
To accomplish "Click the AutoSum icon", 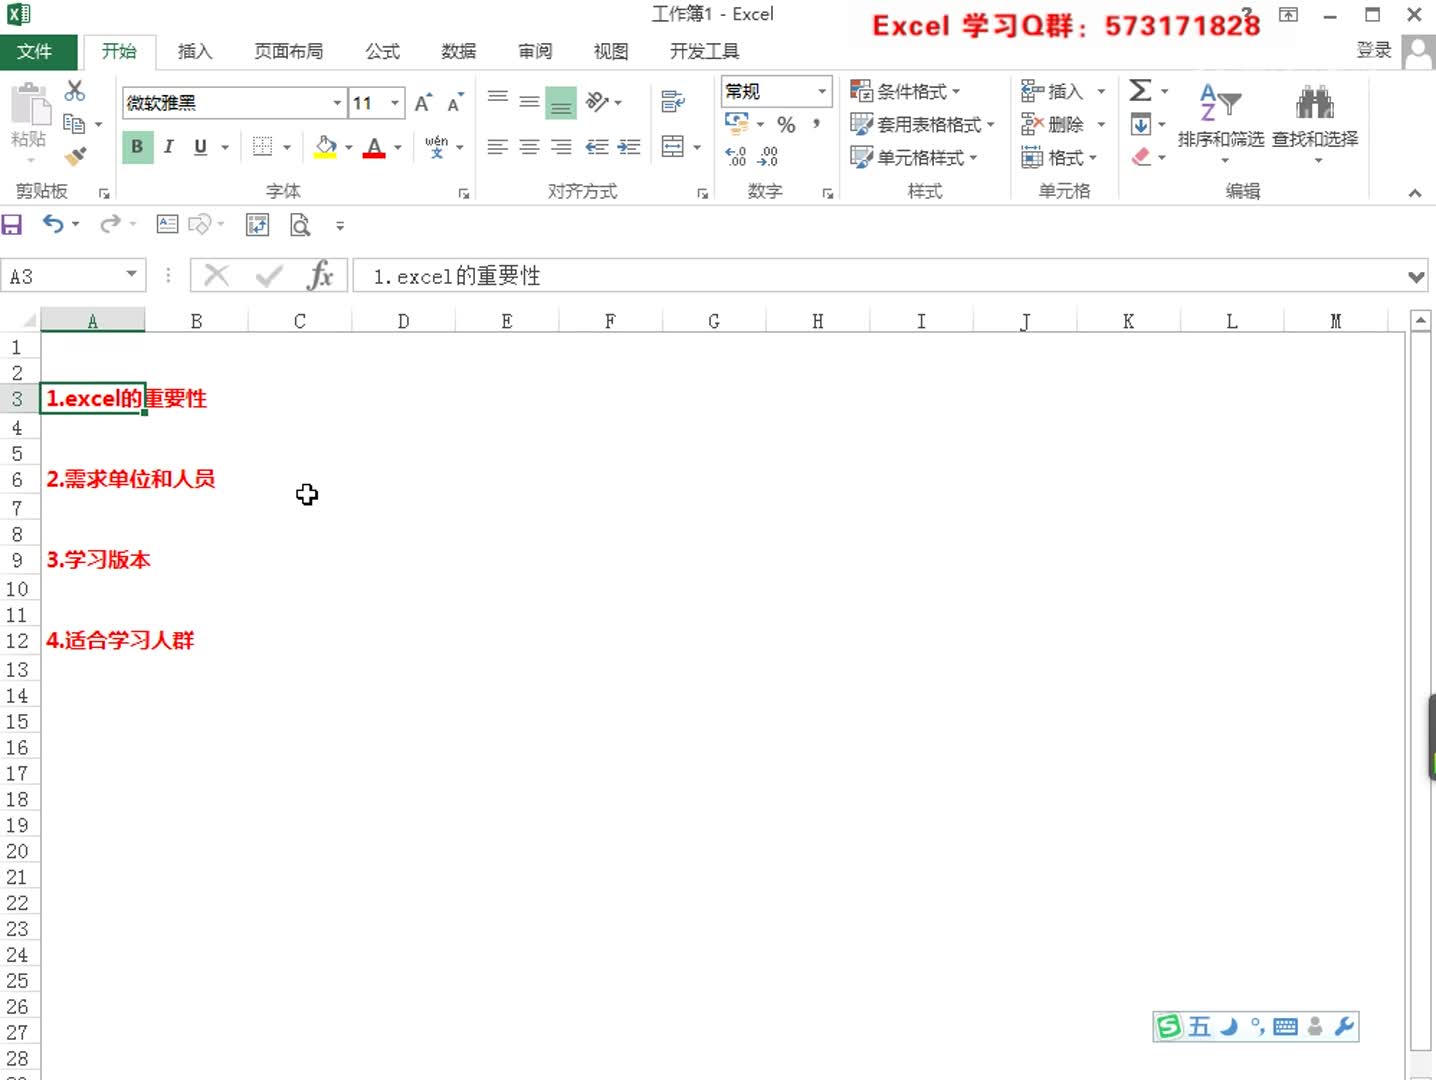I will 1141,91.
